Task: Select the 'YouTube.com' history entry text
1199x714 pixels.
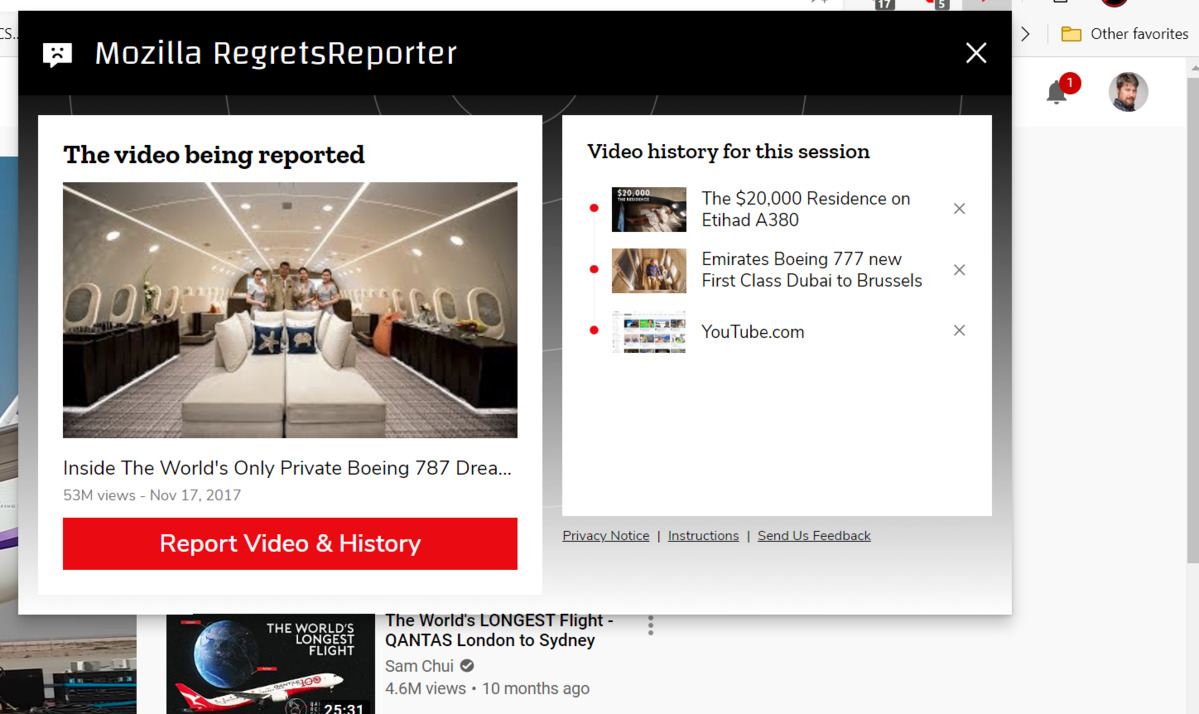Action: click(x=752, y=332)
